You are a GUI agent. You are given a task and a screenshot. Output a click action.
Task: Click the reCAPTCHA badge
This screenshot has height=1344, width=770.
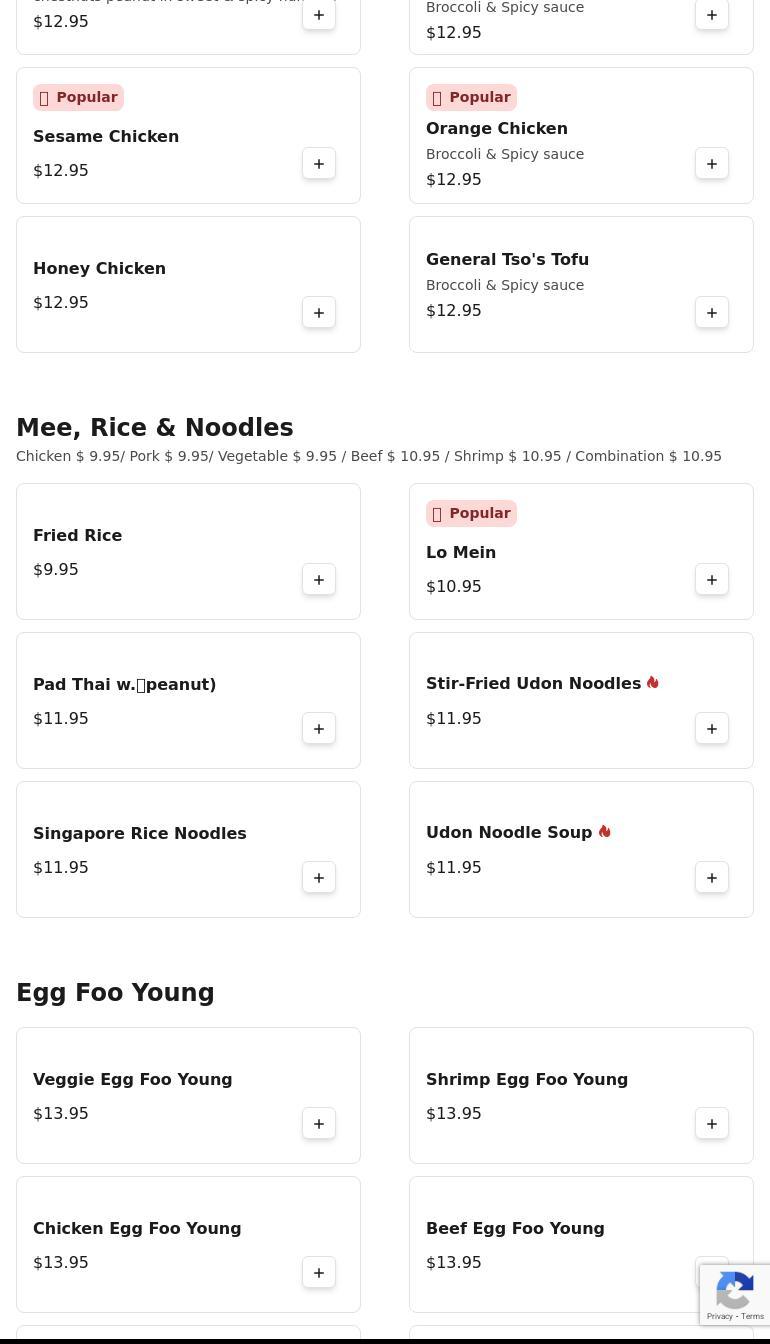(x=735, y=1295)
